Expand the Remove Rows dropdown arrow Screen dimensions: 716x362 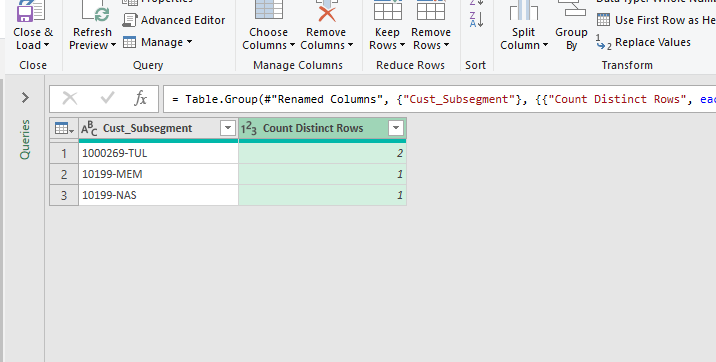446,45
